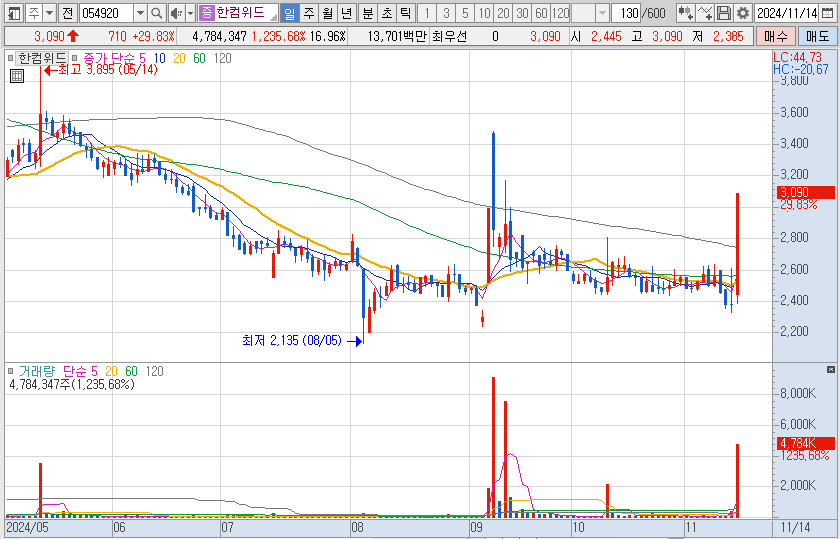Viewport: 840px width, 539px height.
Task: Open the 주 type dropdown arrow
Action: (x=49, y=13)
